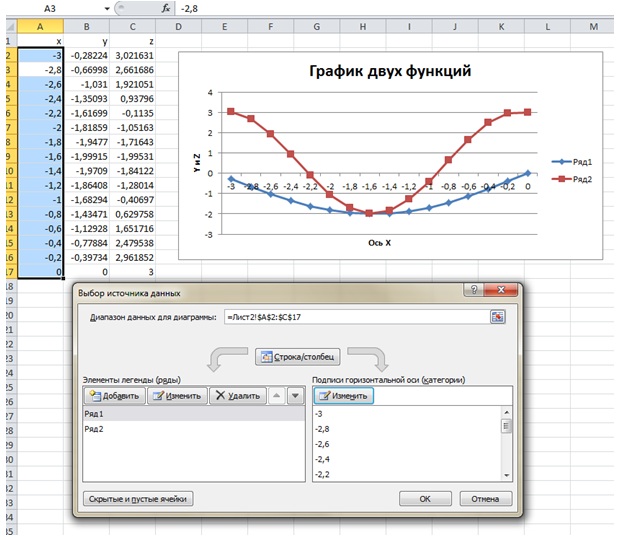
Task: Click the fx insert function icon
Action: (165, 7)
